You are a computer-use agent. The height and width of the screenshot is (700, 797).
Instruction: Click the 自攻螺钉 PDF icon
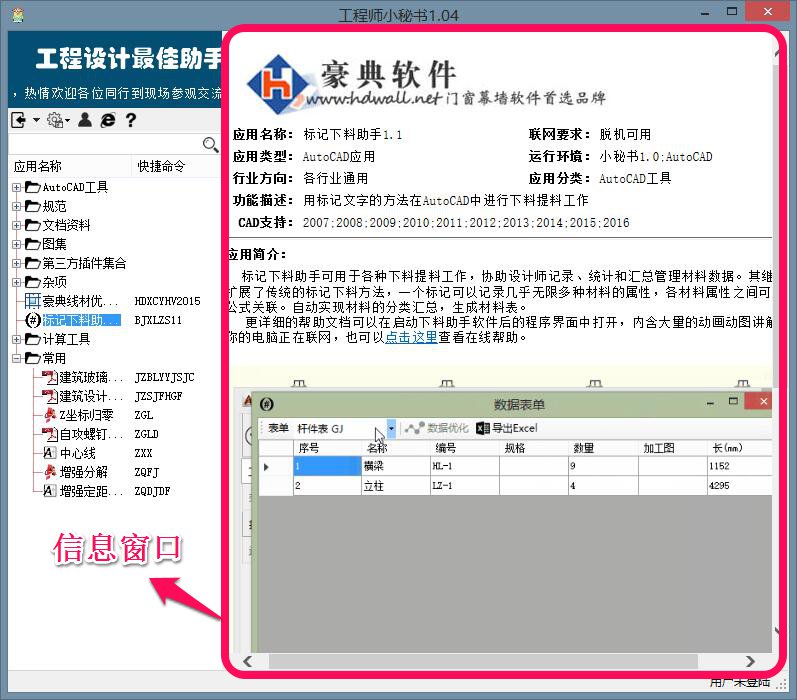[49, 434]
